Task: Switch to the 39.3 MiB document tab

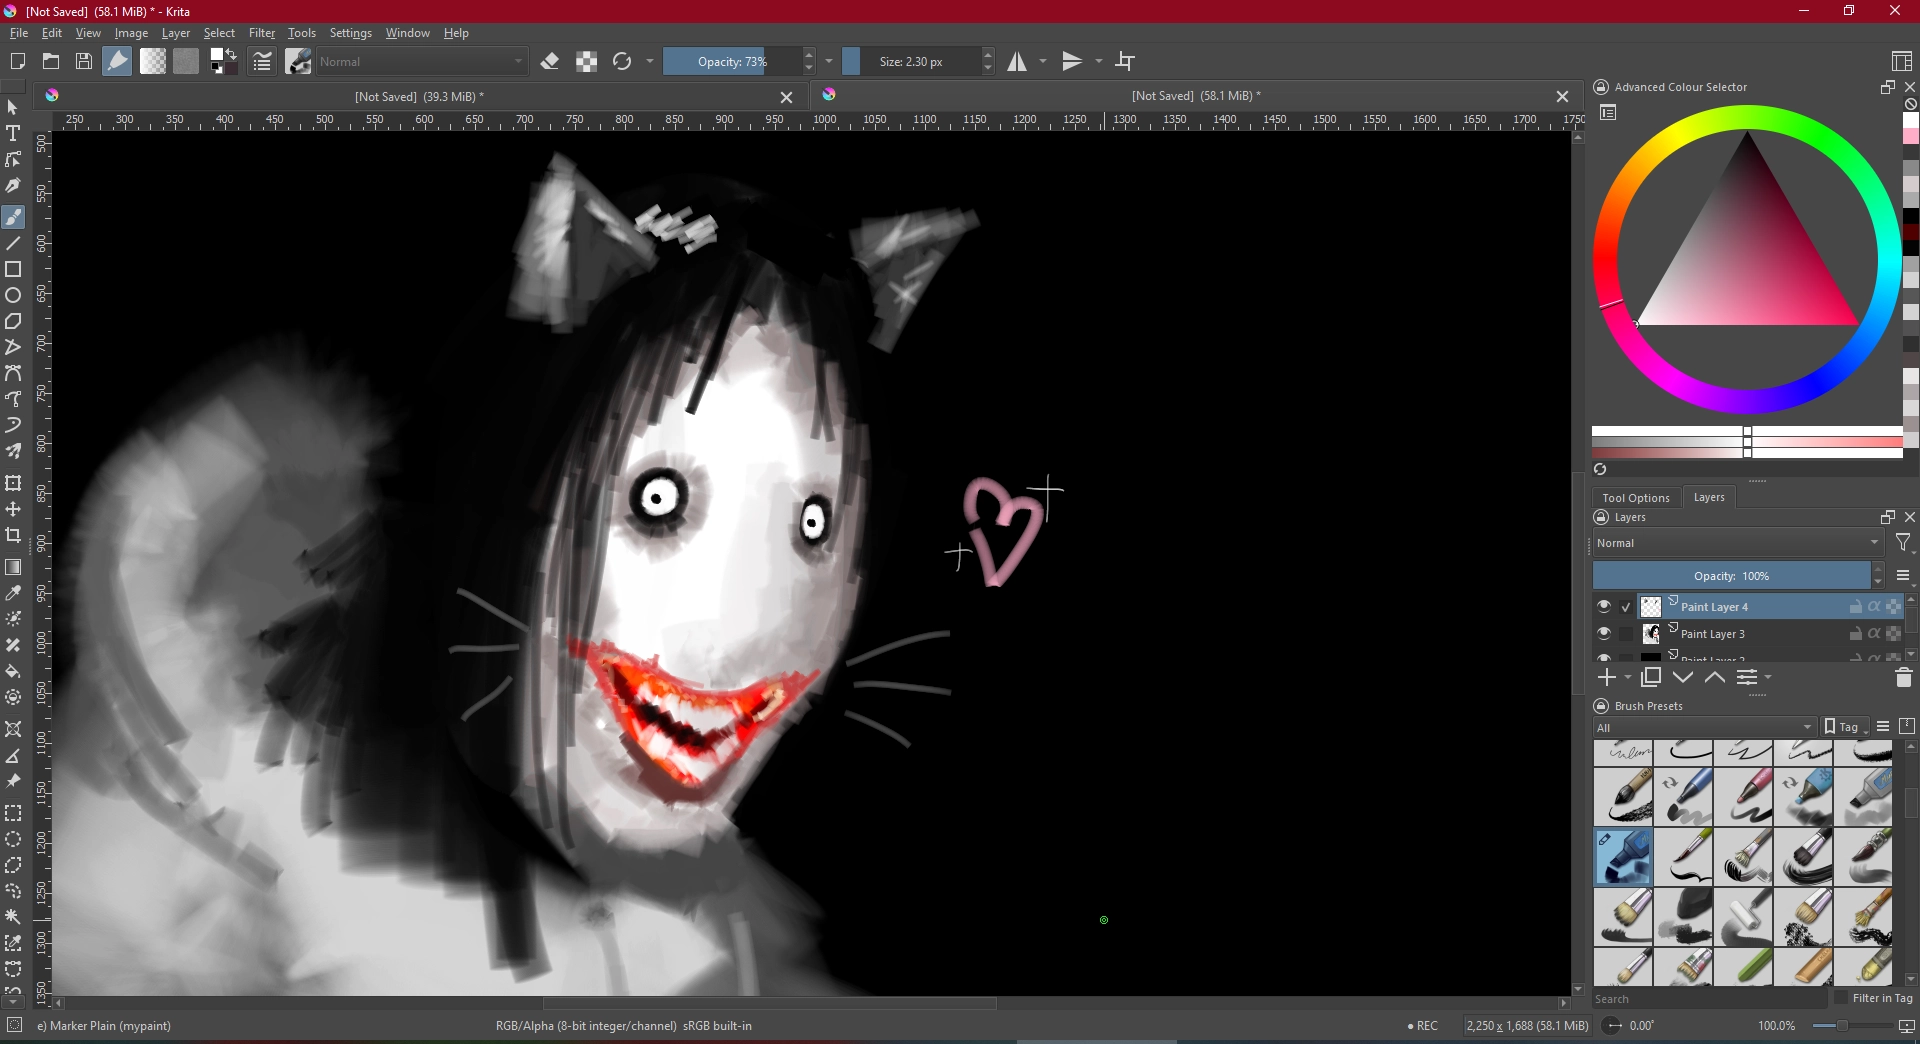Action: pyautogui.click(x=419, y=96)
